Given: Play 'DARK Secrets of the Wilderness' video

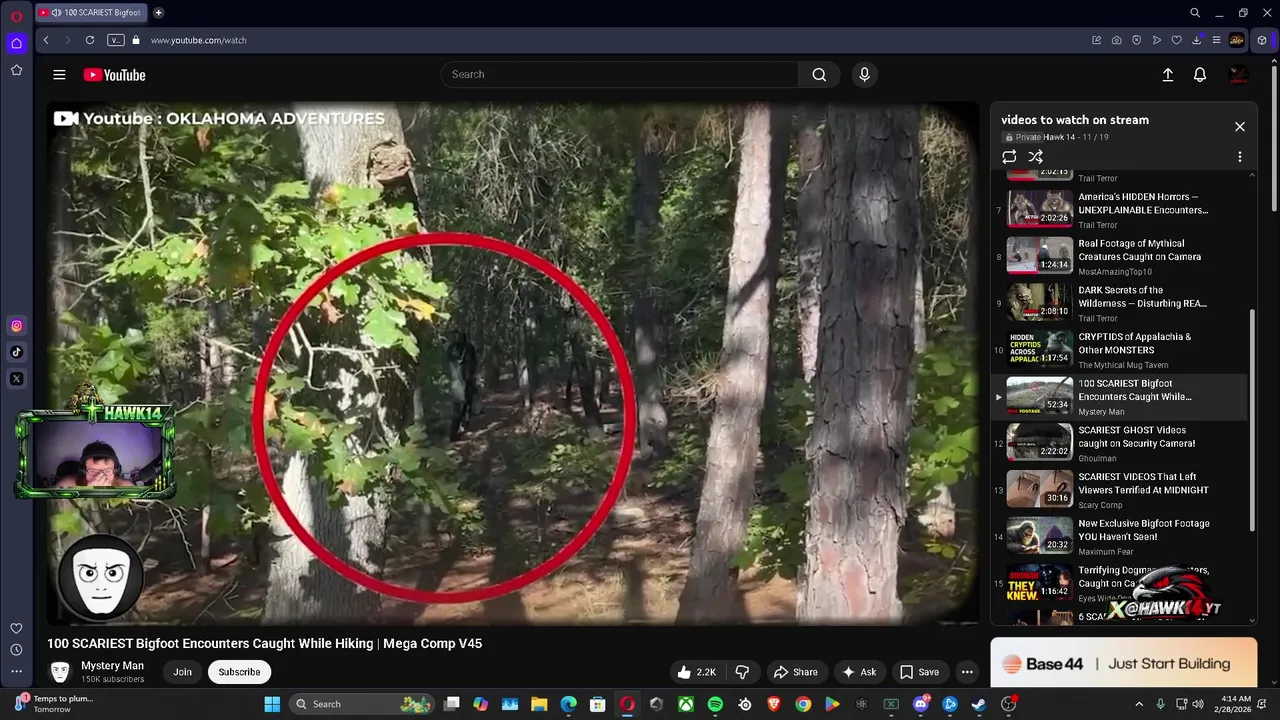Looking at the screenshot, I should (1120, 303).
